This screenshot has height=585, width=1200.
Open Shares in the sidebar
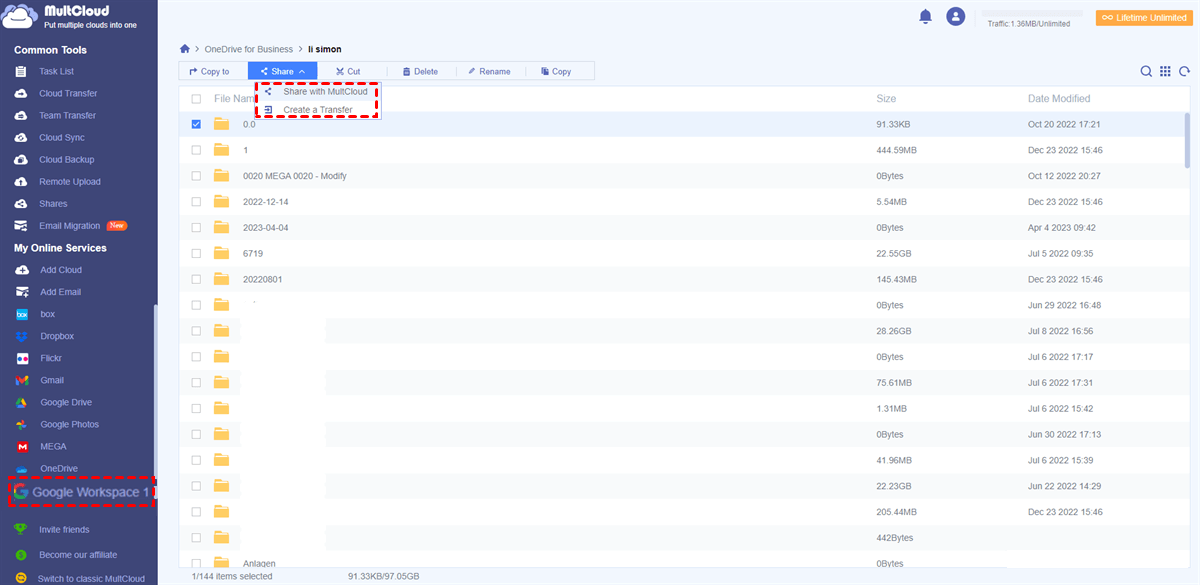(x=53, y=204)
